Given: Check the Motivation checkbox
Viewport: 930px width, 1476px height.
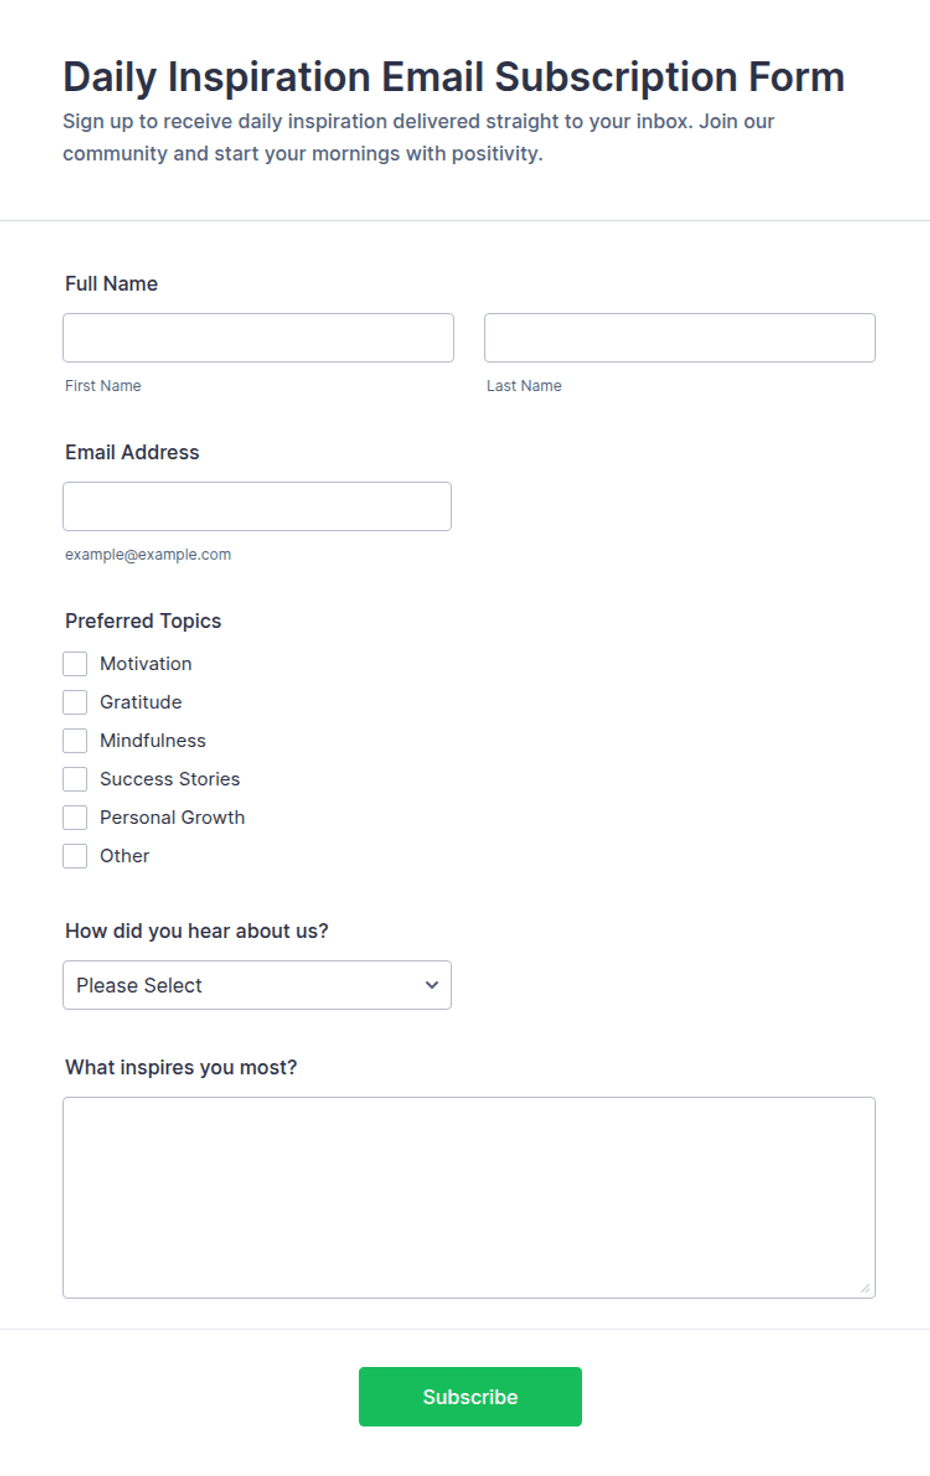Looking at the screenshot, I should click(x=75, y=664).
